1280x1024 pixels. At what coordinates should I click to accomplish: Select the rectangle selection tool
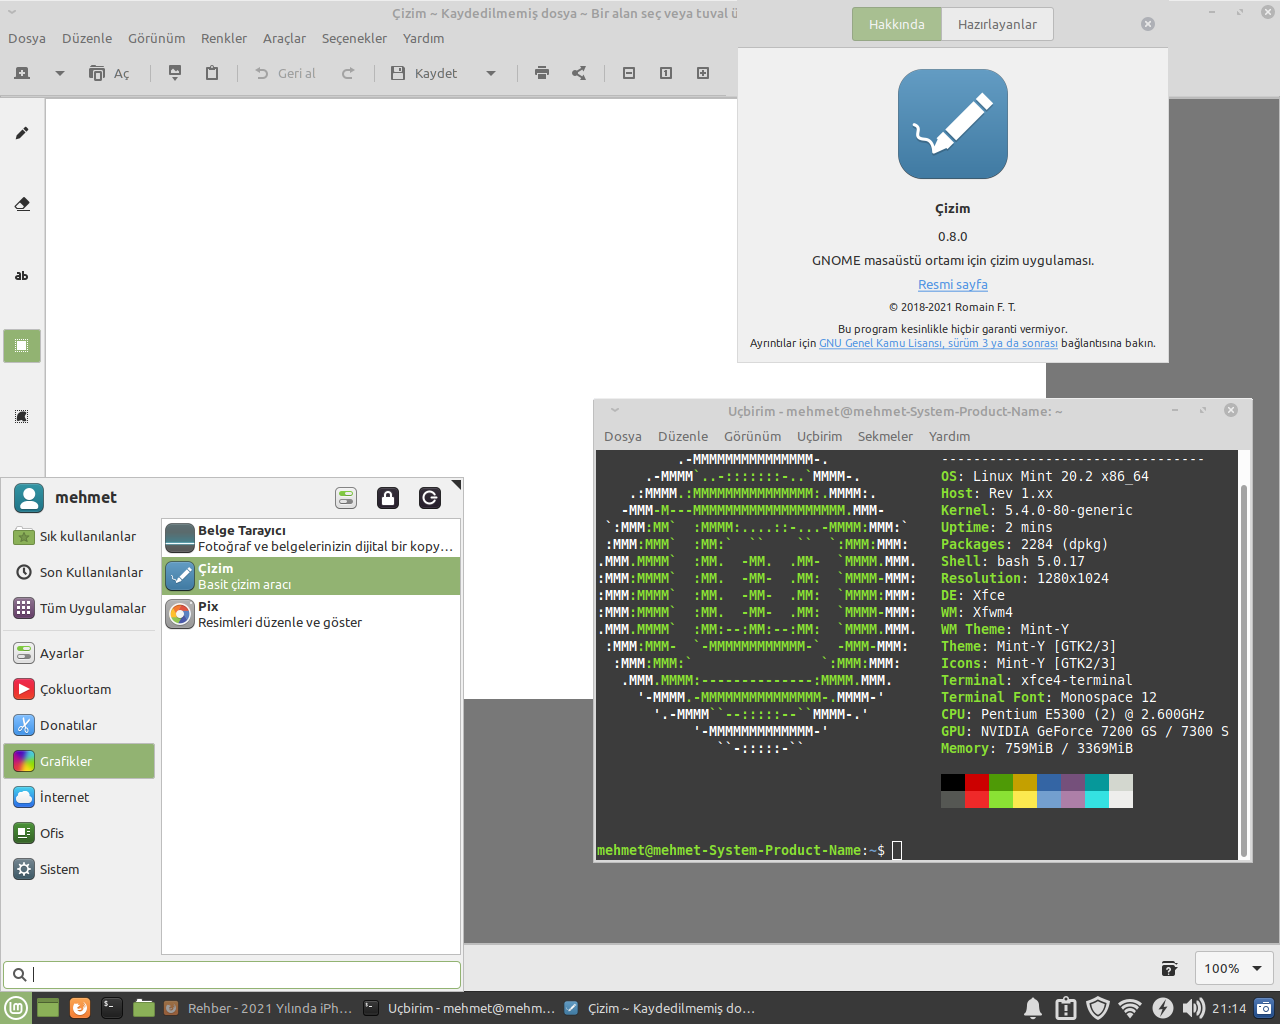point(22,346)
